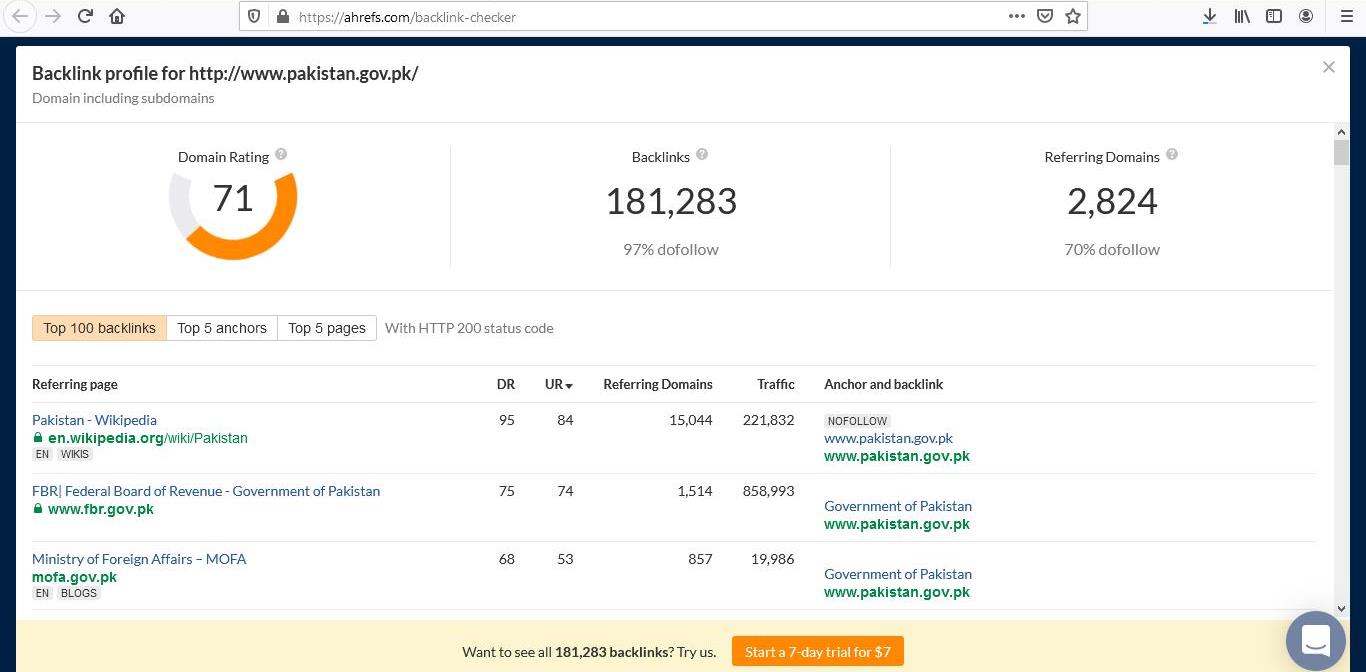Save page to Pocket
1366x672 pixels.
coord(1045,16)
